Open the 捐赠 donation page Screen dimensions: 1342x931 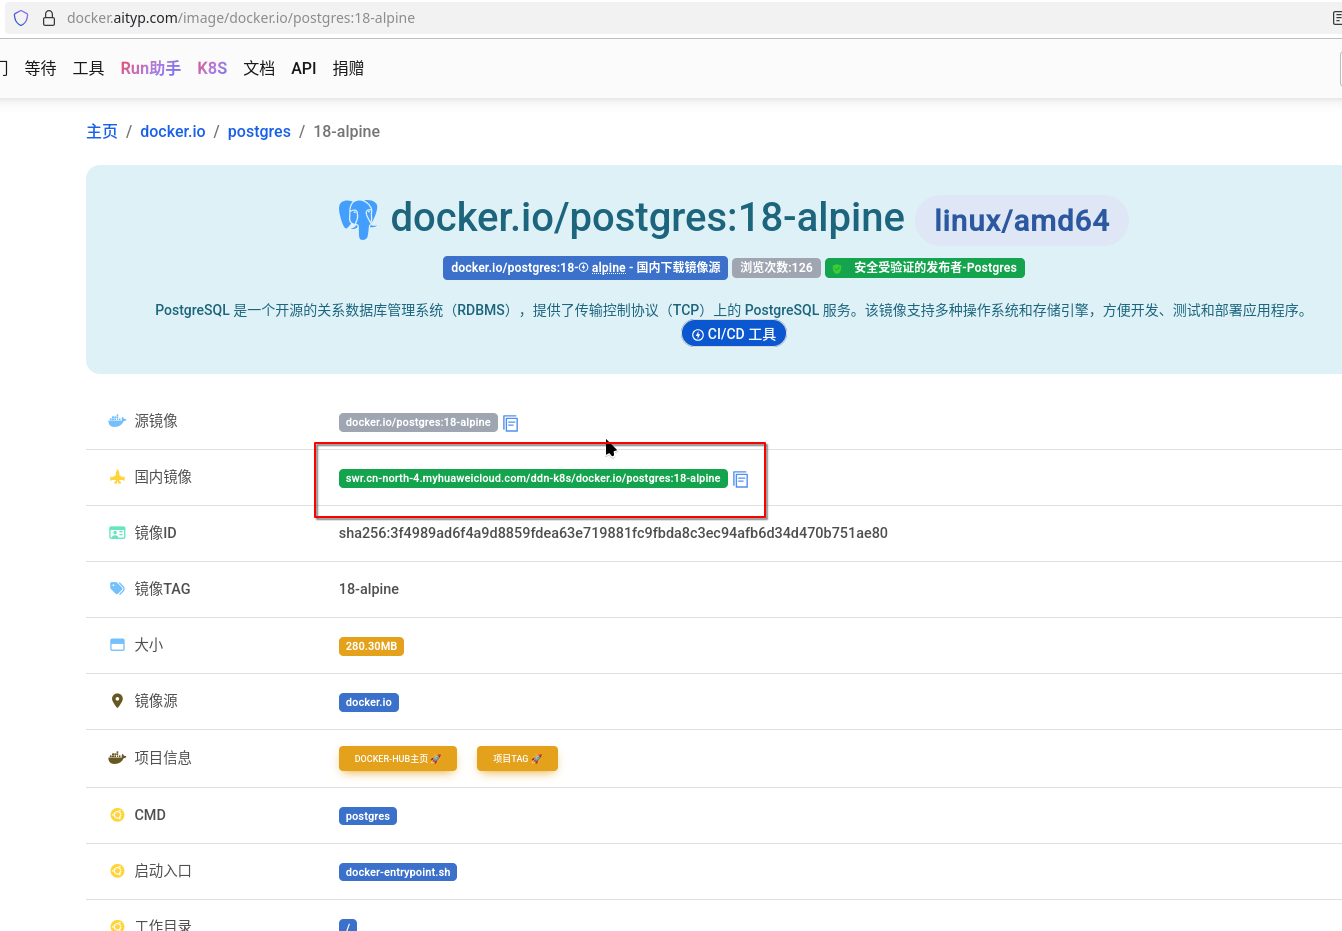coord(348,68)
